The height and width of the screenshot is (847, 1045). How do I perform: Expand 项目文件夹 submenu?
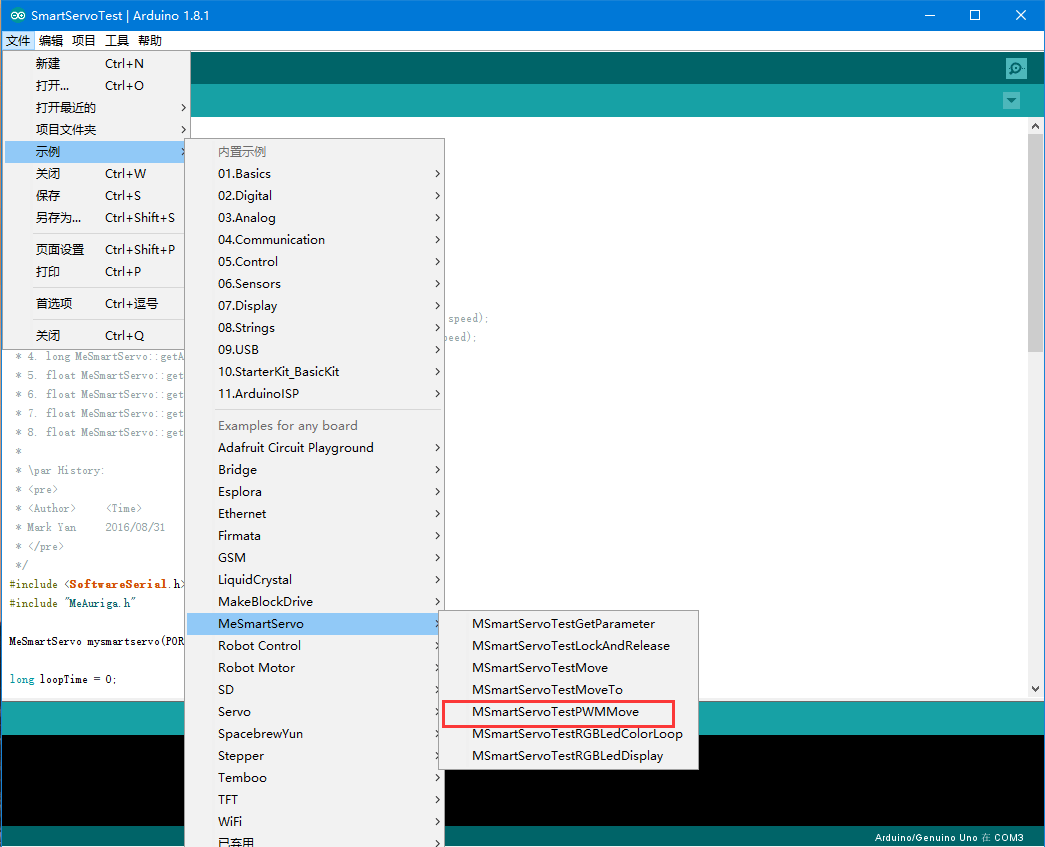click(95, 129)
